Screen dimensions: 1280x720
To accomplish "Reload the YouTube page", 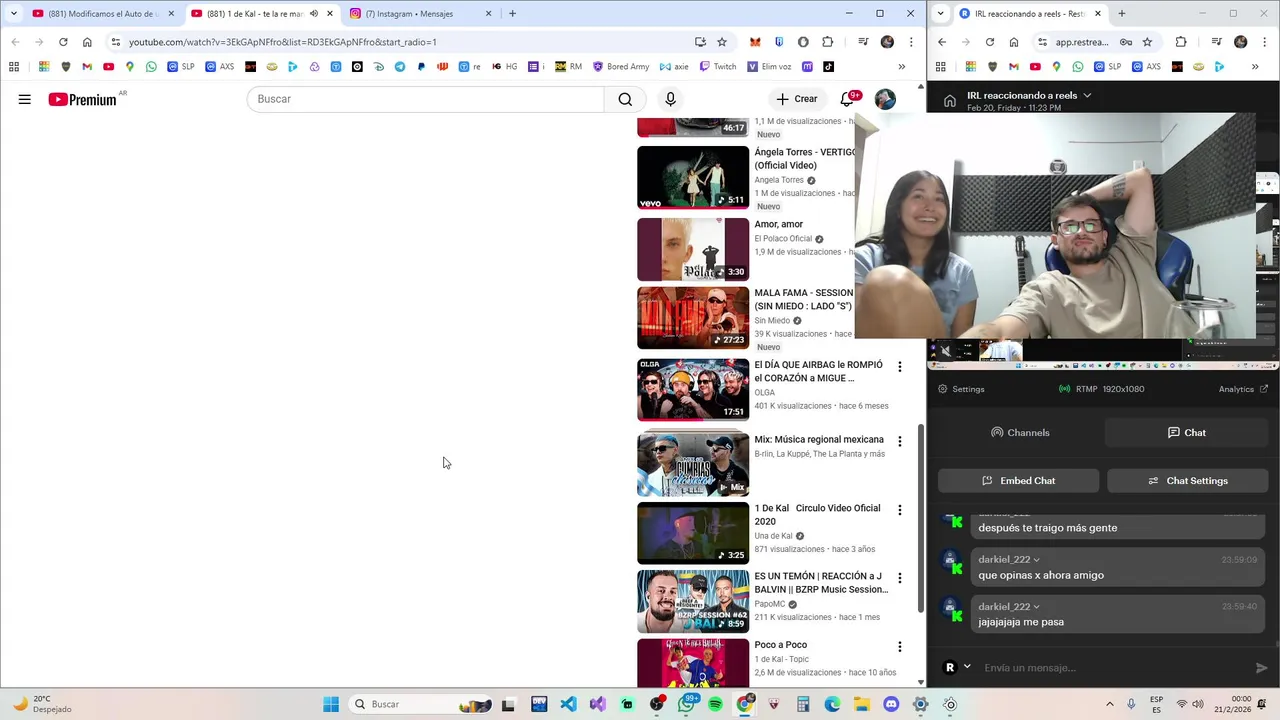I will pos(63,42).
